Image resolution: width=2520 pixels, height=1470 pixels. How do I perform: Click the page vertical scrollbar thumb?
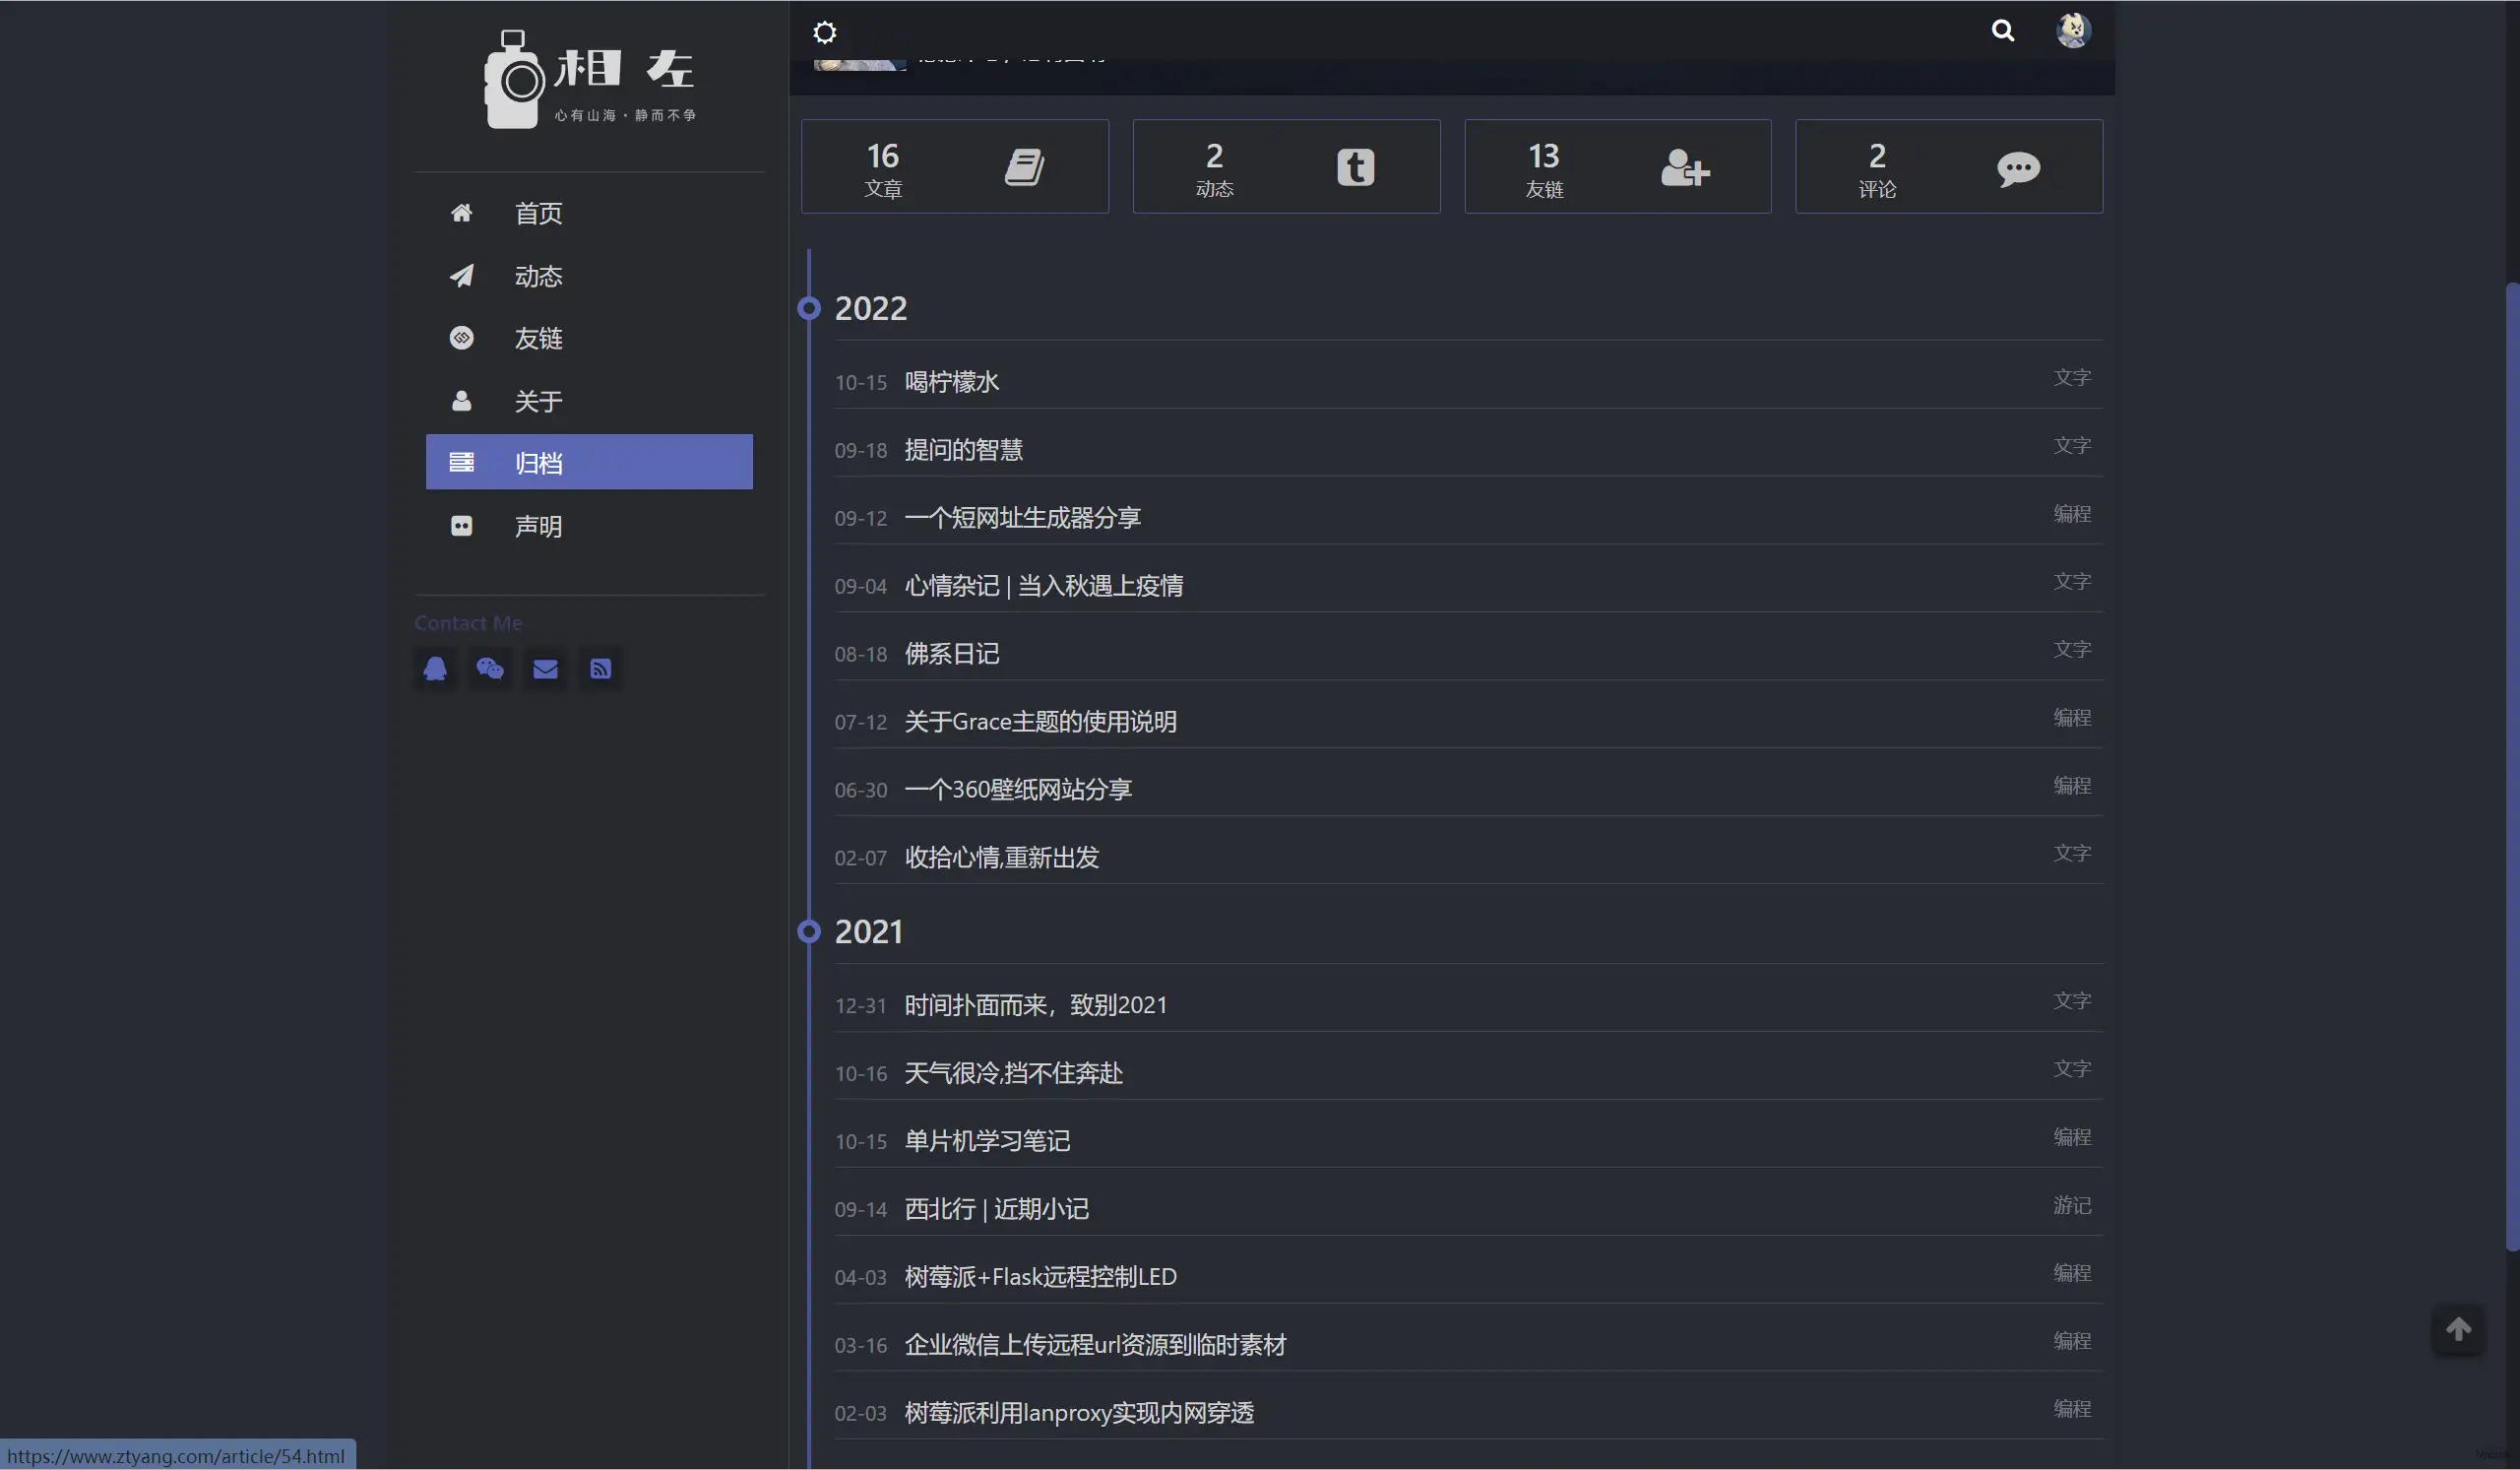coord(2512,767)
